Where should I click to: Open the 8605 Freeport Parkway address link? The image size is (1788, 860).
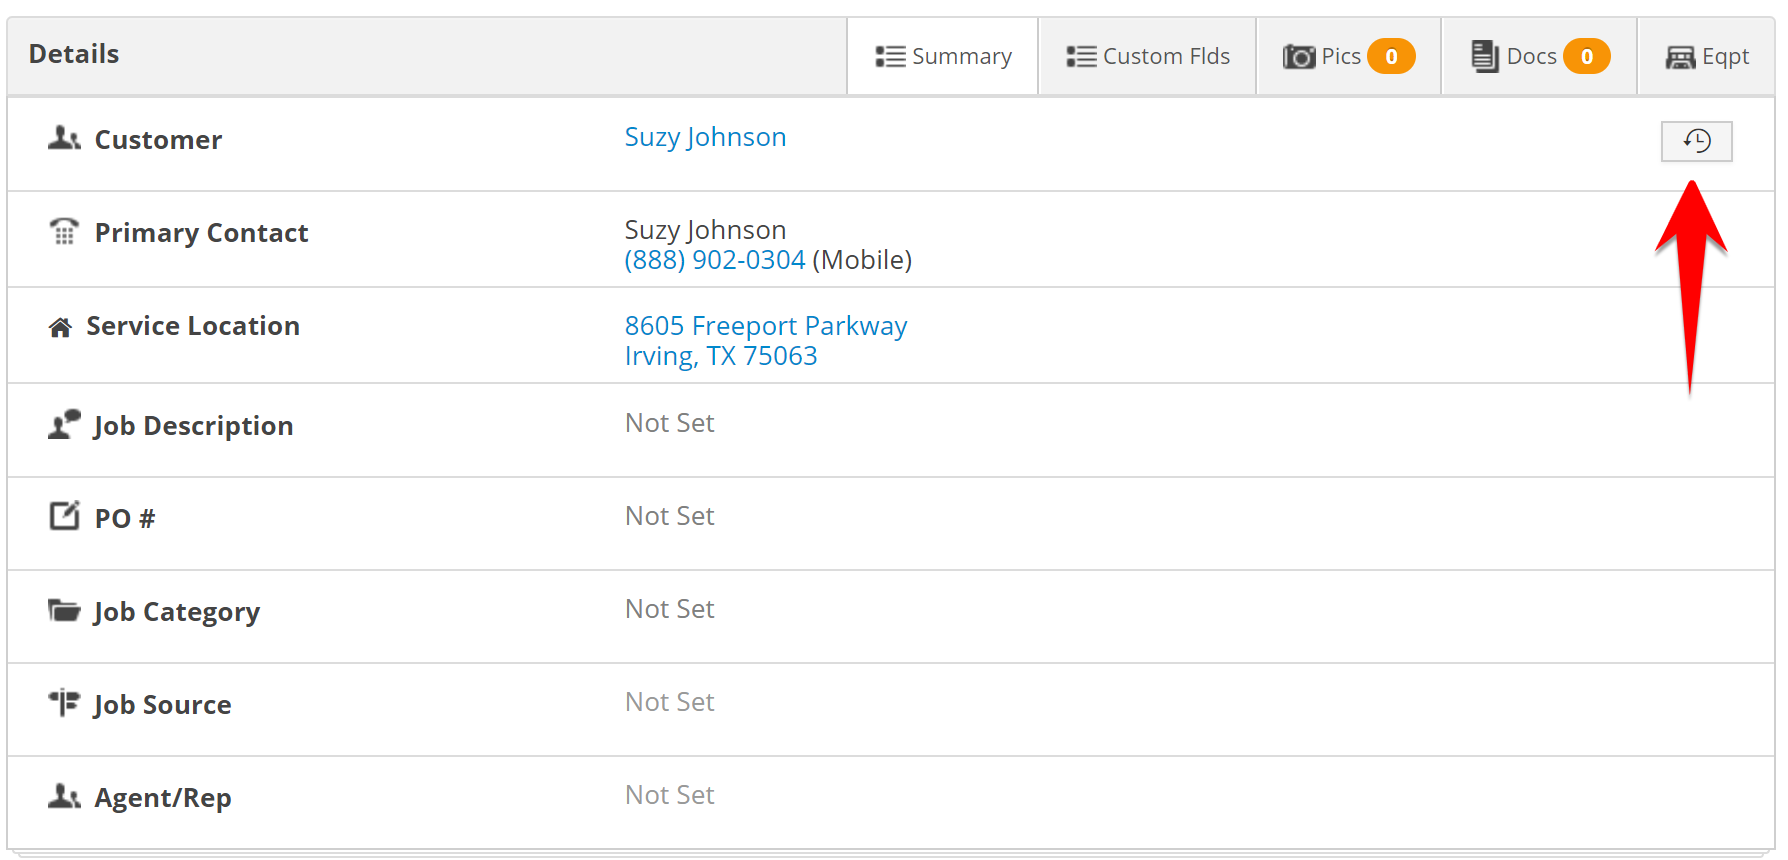pos(766,327)
